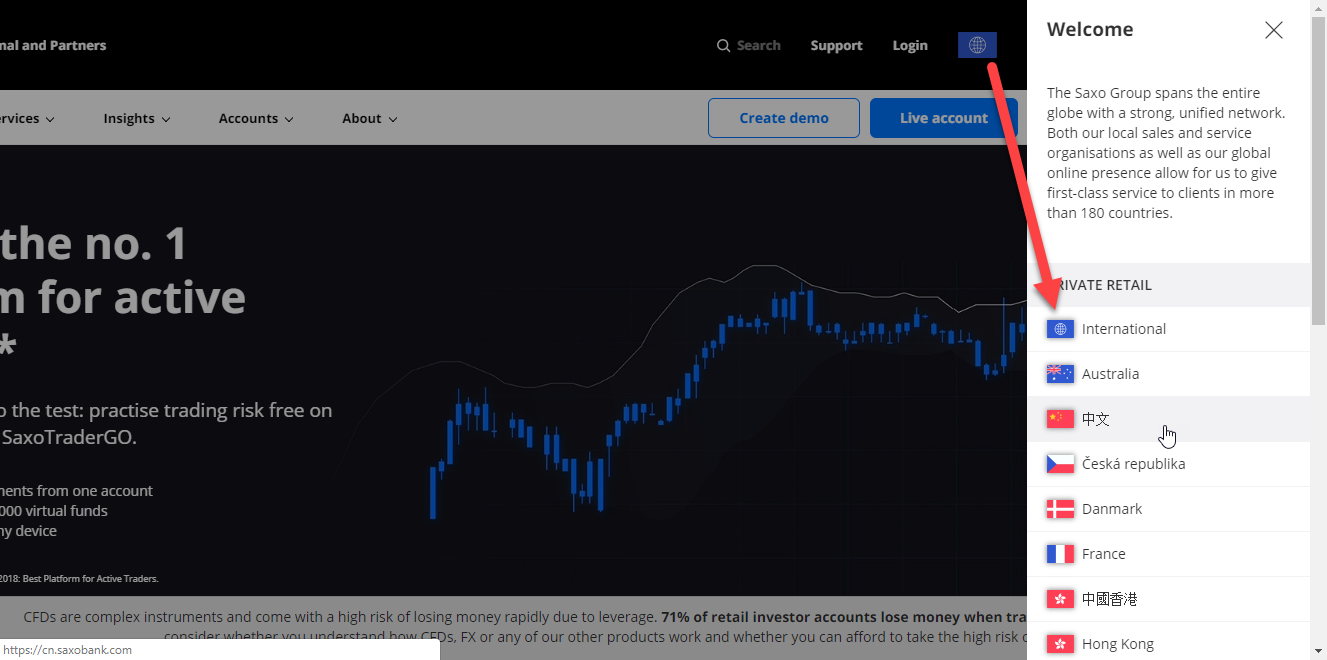This screenshot has width=1327, height=660.
Task: Choose International region
Action: (1168, 329)
